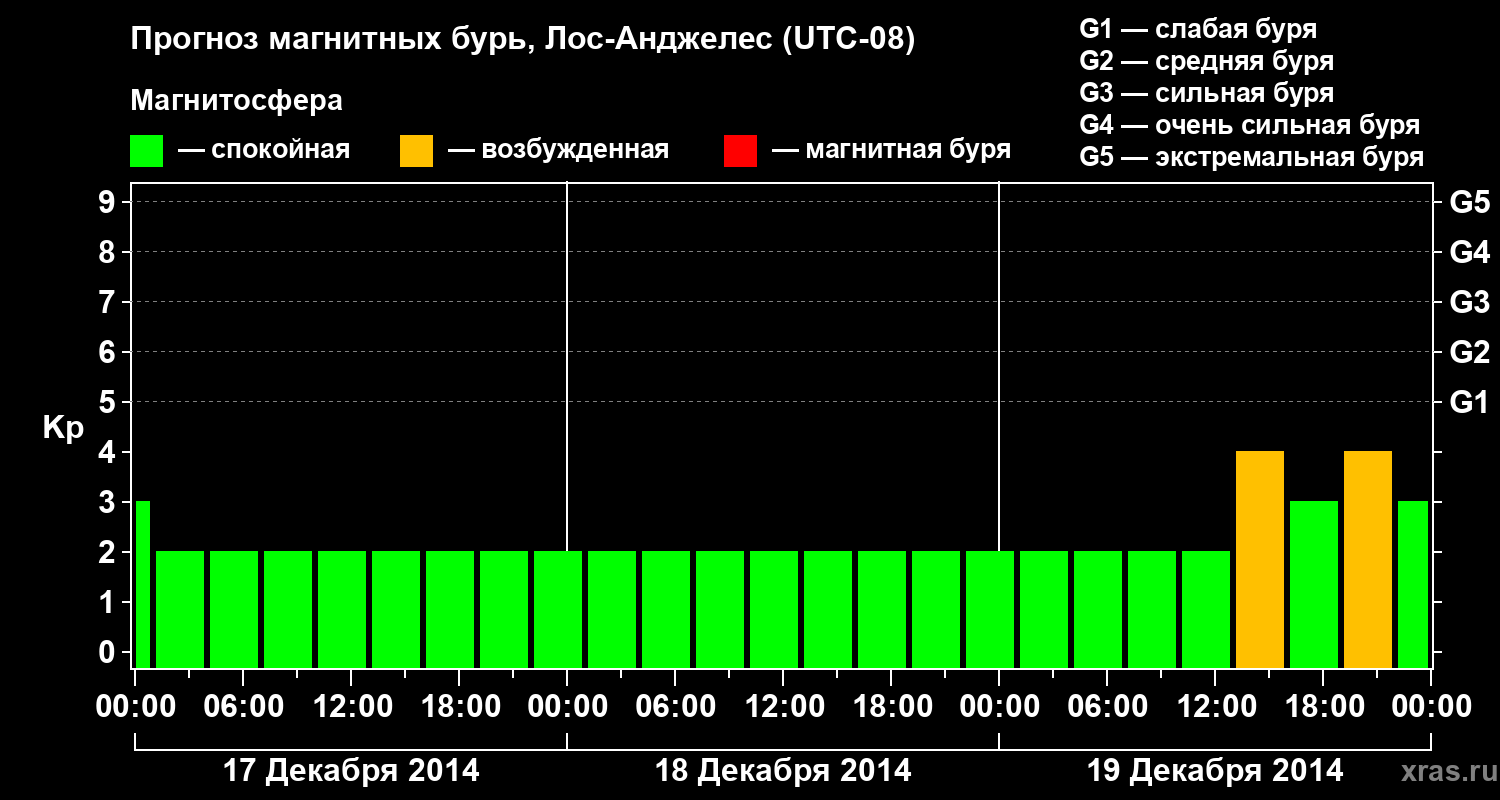The width and height of the screenshot is (1500, 800).
Task: Click the G2 label on the right axis
Action: pos(1470,352)
